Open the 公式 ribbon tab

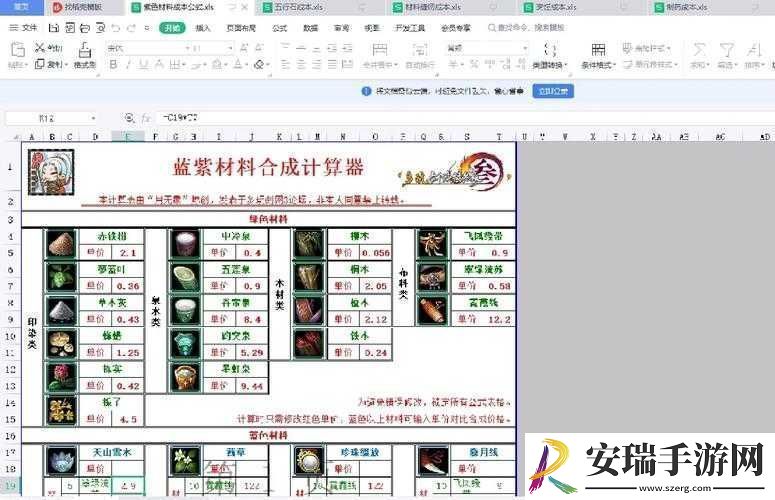(x=279, y=28)
